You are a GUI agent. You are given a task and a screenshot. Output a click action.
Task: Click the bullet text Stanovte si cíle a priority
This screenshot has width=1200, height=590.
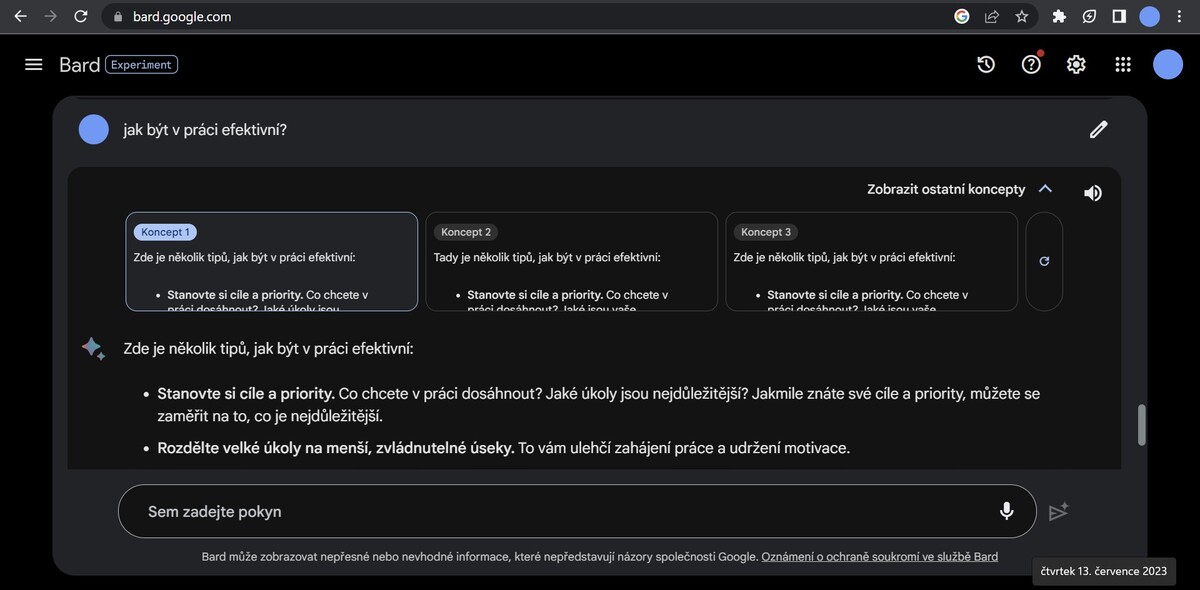pyautogui.click(x=246, y=393)
